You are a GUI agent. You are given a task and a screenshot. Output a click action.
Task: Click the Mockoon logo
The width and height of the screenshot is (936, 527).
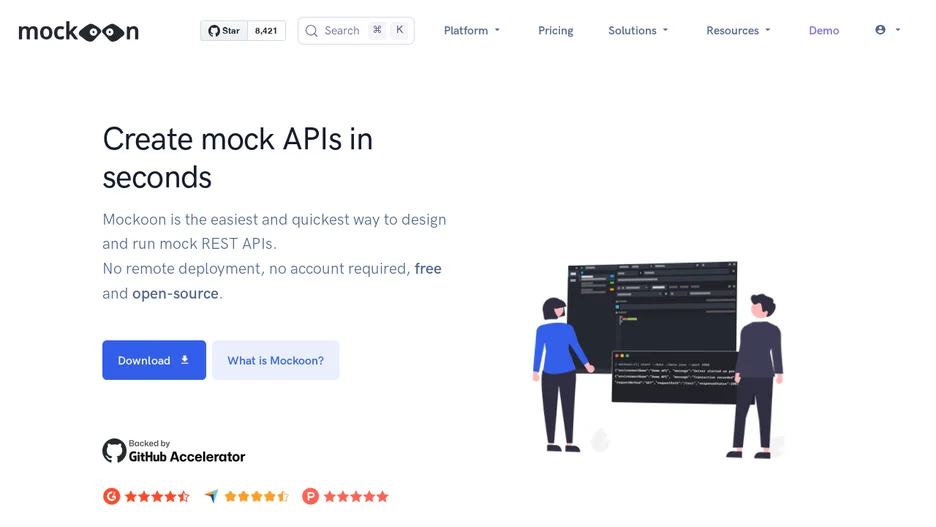click(78, 31)
